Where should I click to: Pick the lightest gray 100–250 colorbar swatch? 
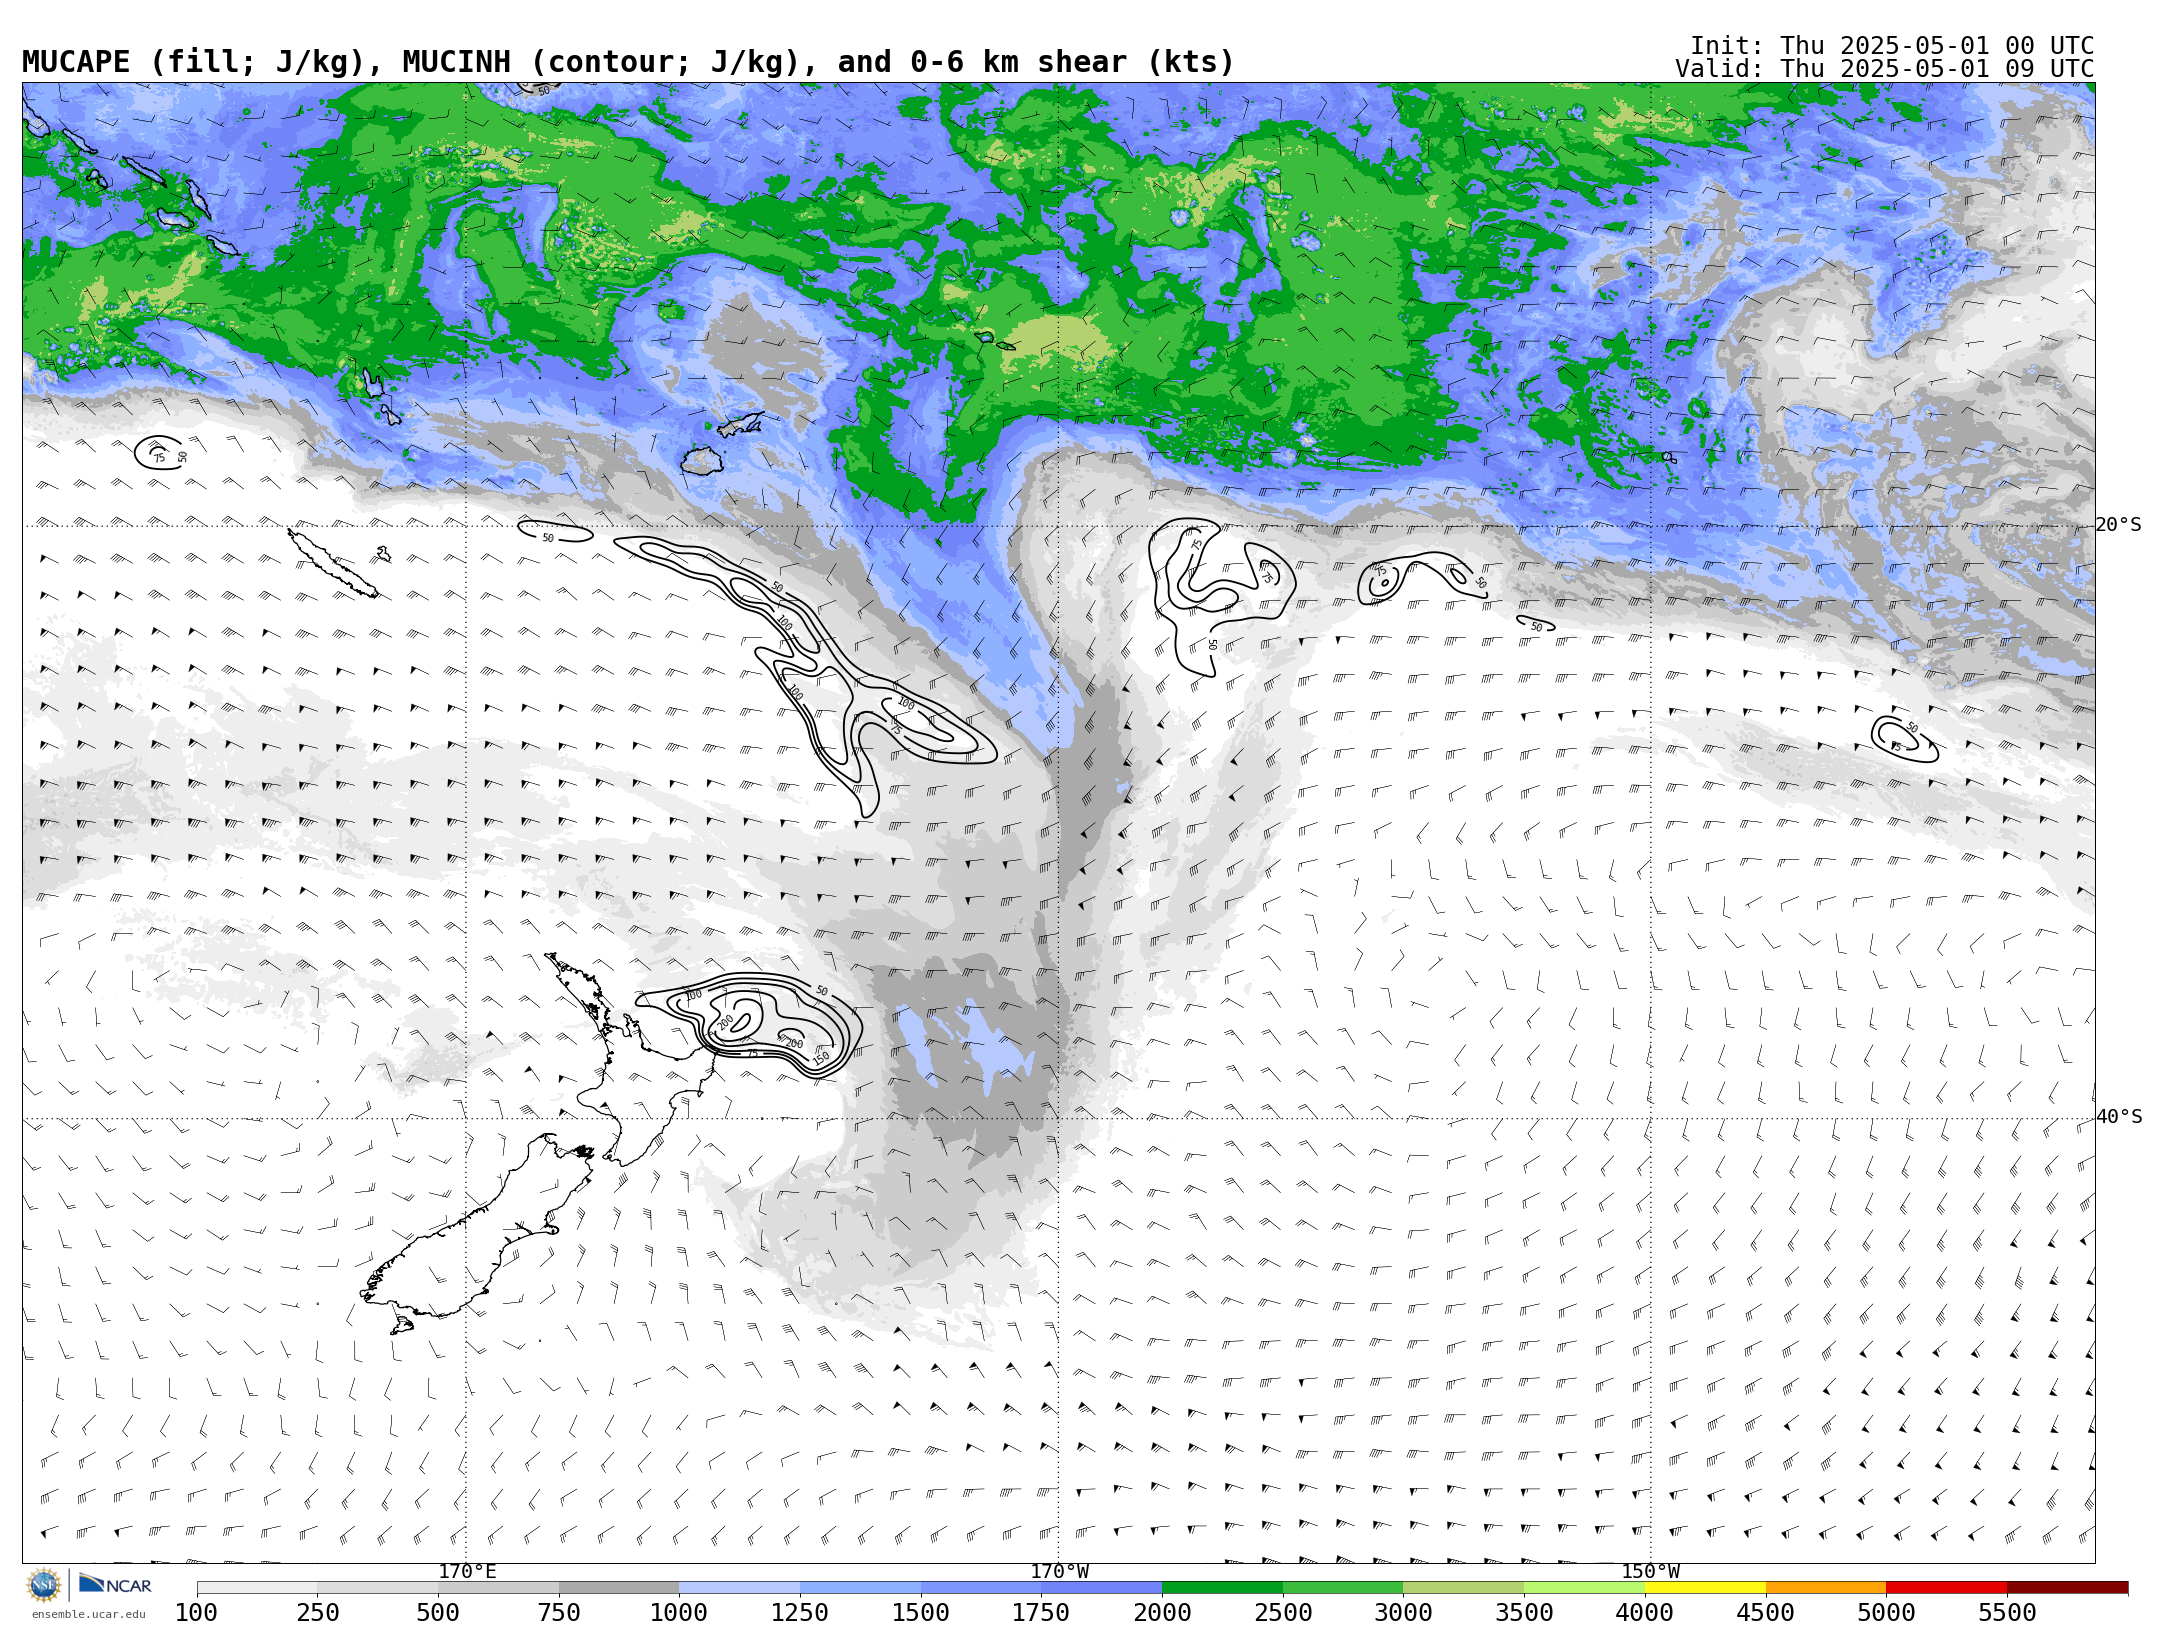[x=257, y=1588]
